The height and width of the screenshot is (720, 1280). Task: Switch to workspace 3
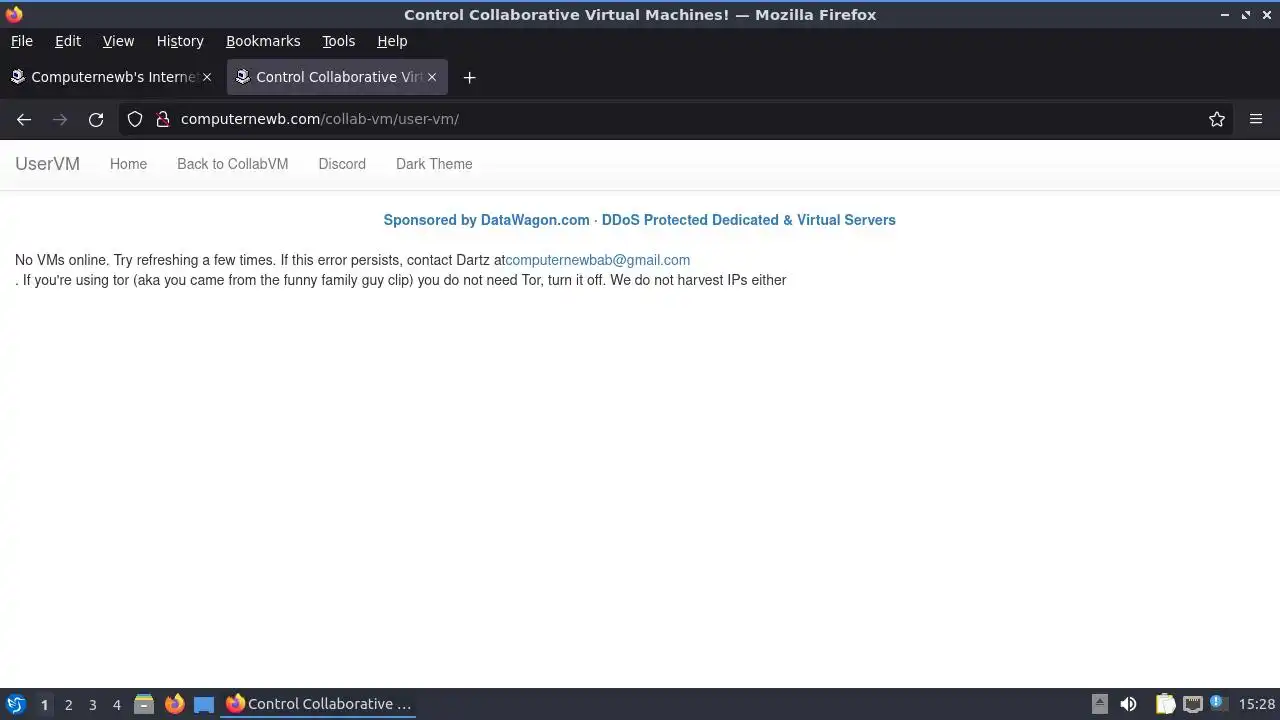point(92,704)
